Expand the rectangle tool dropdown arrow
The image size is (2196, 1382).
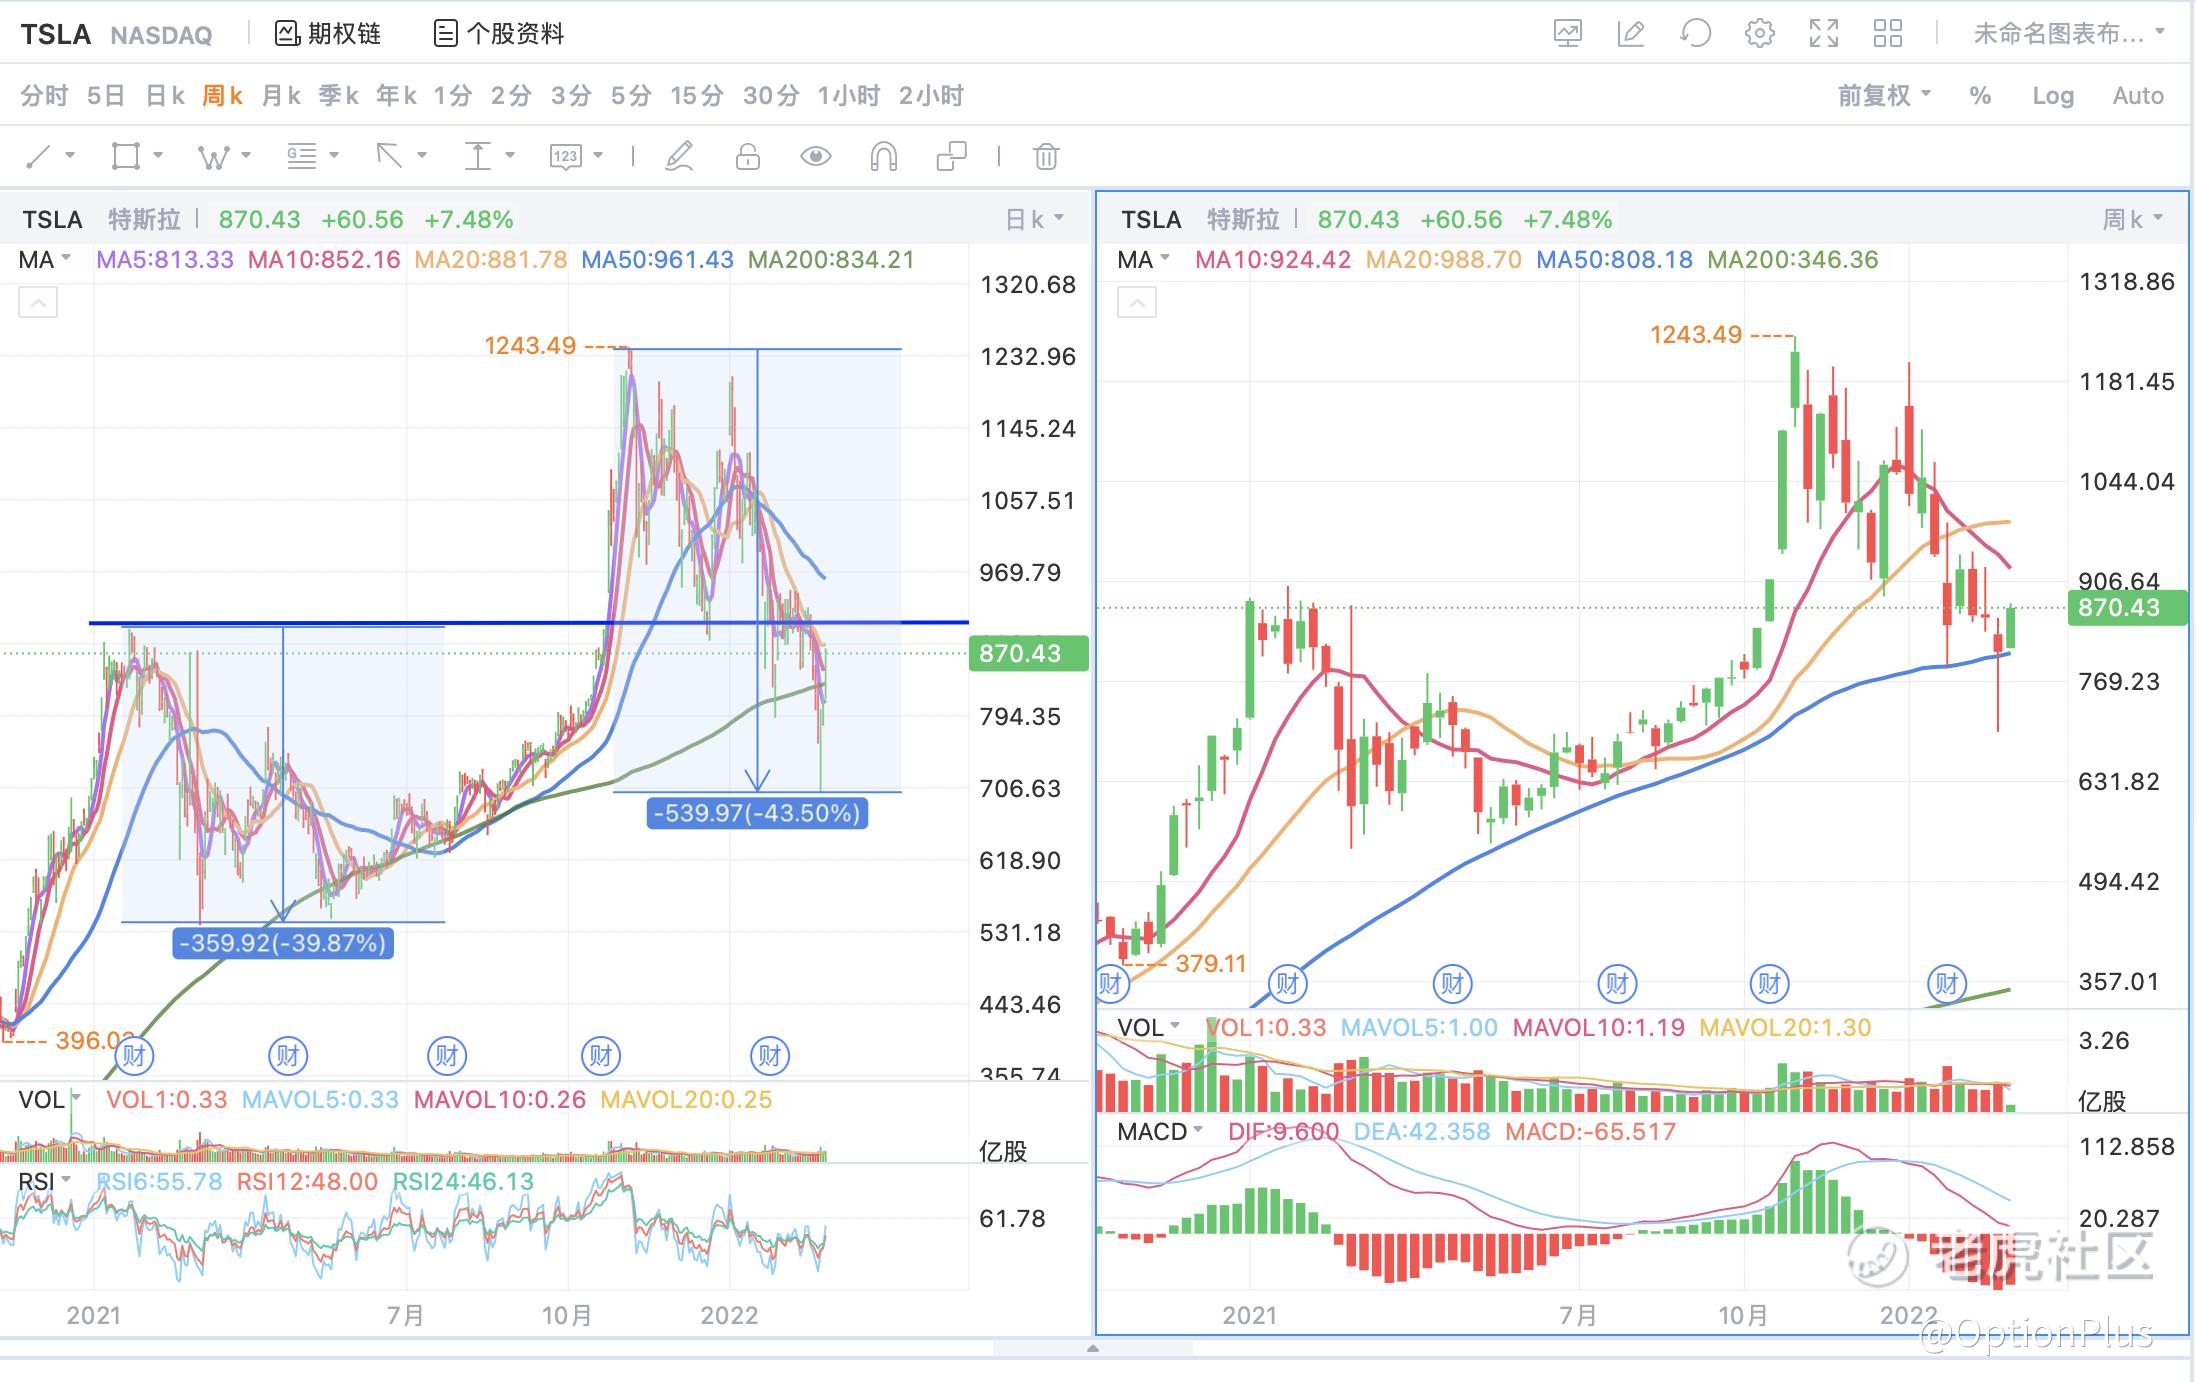(158, 155)
